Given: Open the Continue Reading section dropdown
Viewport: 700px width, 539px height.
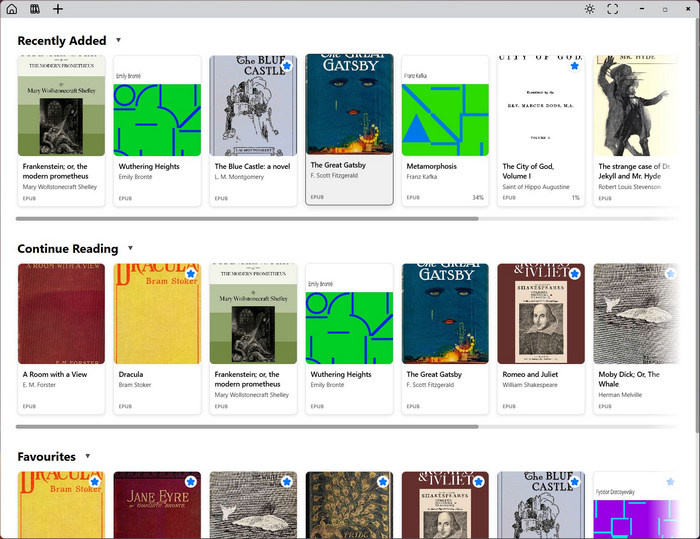Looking at the screenshot, I should pyautogui.click(x=130, y=248).
